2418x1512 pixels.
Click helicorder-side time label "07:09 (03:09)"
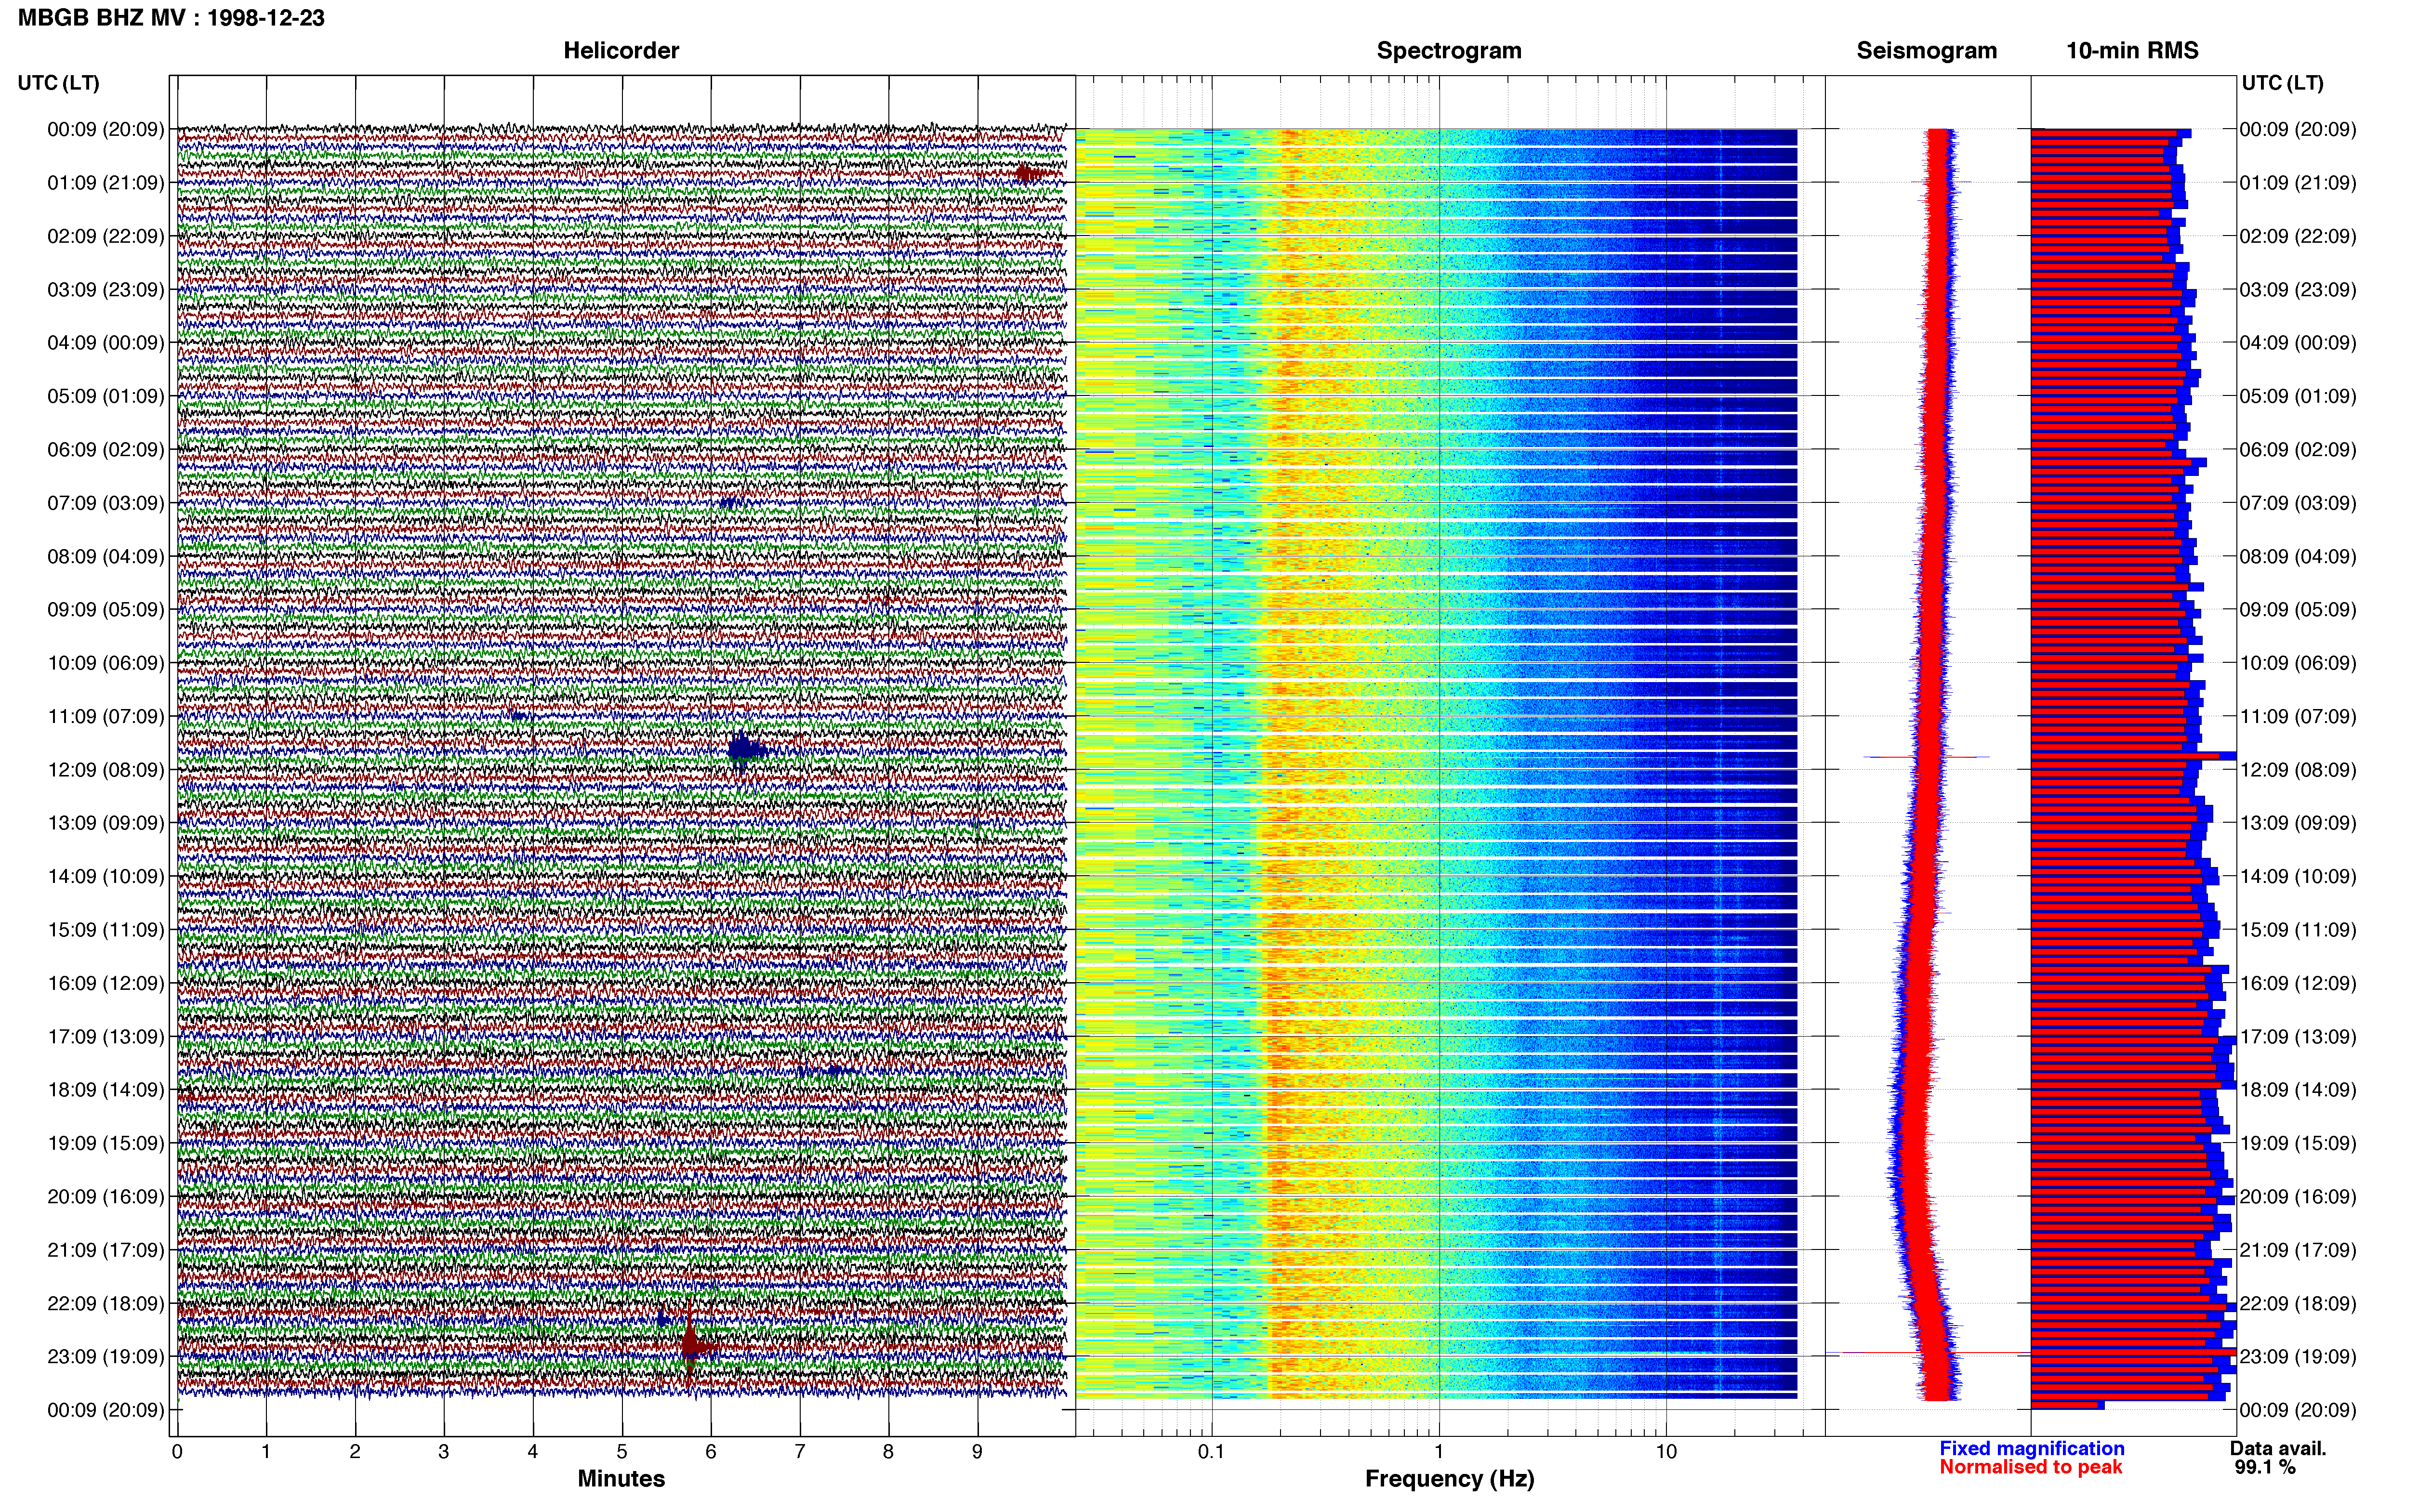point(106,503)
